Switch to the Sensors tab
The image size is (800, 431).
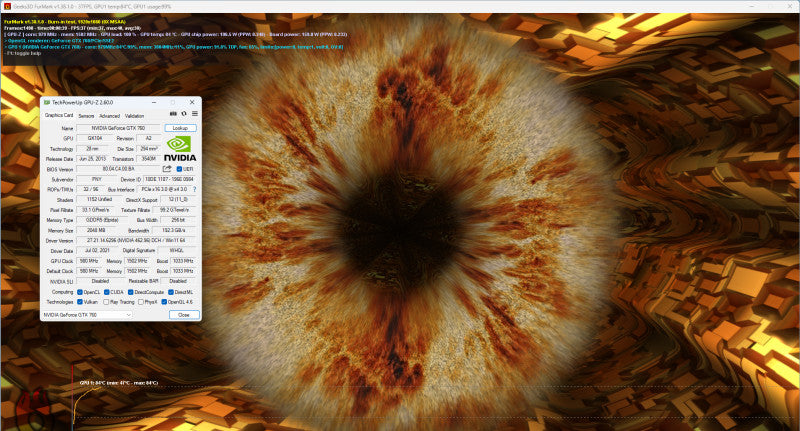(86, 116)
